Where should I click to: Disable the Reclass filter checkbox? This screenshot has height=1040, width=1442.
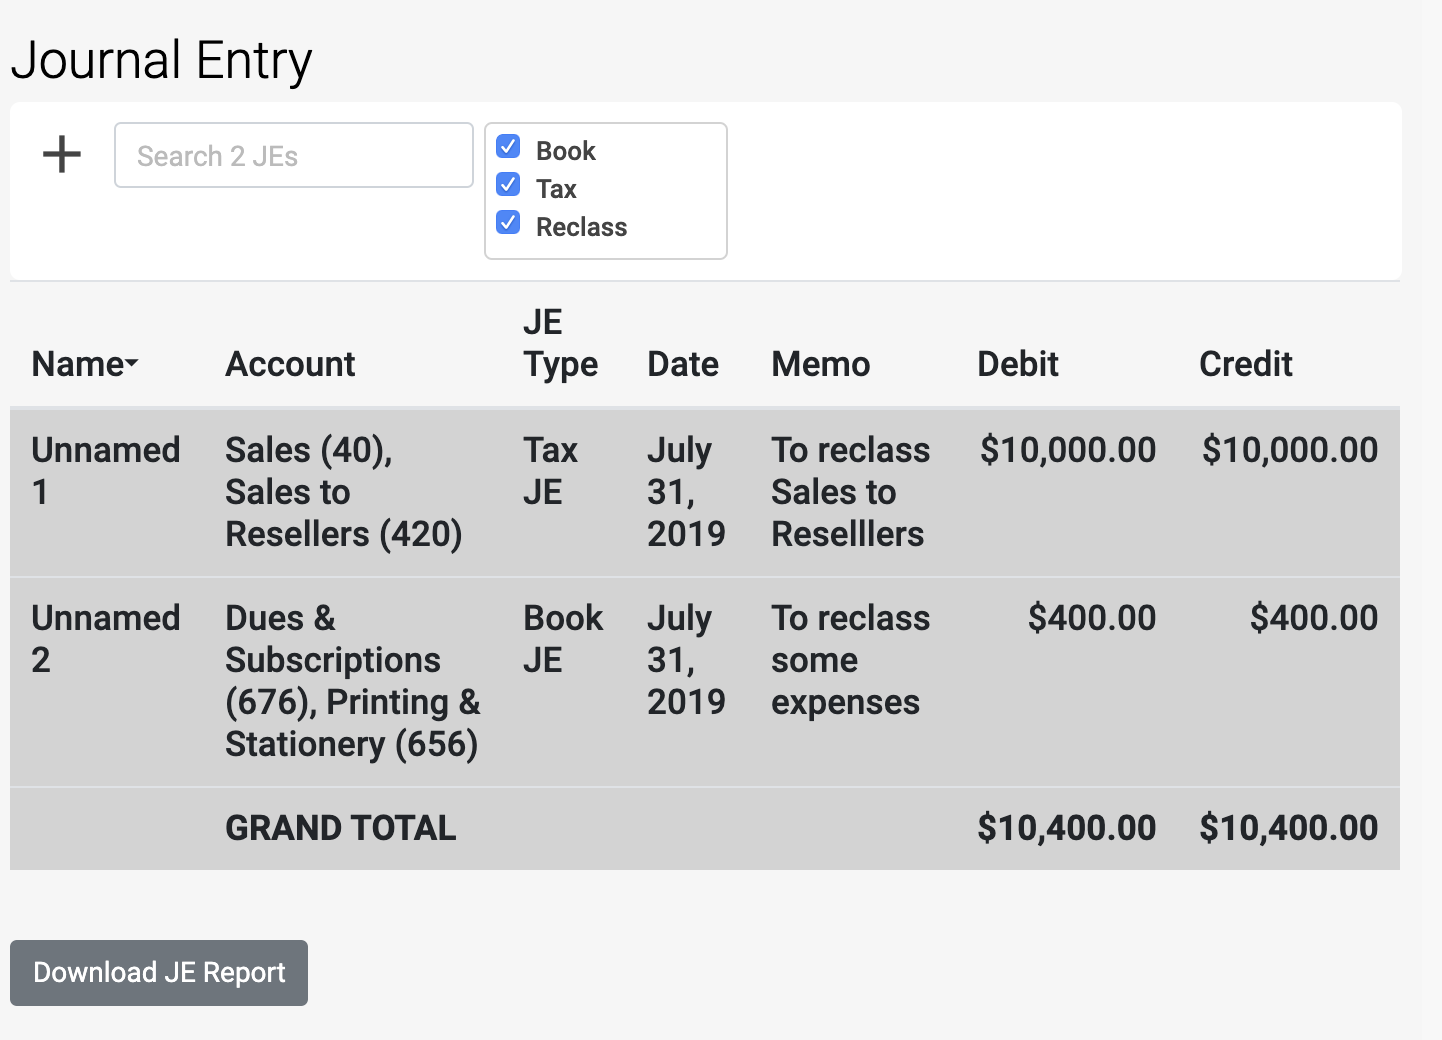point(508,223)
